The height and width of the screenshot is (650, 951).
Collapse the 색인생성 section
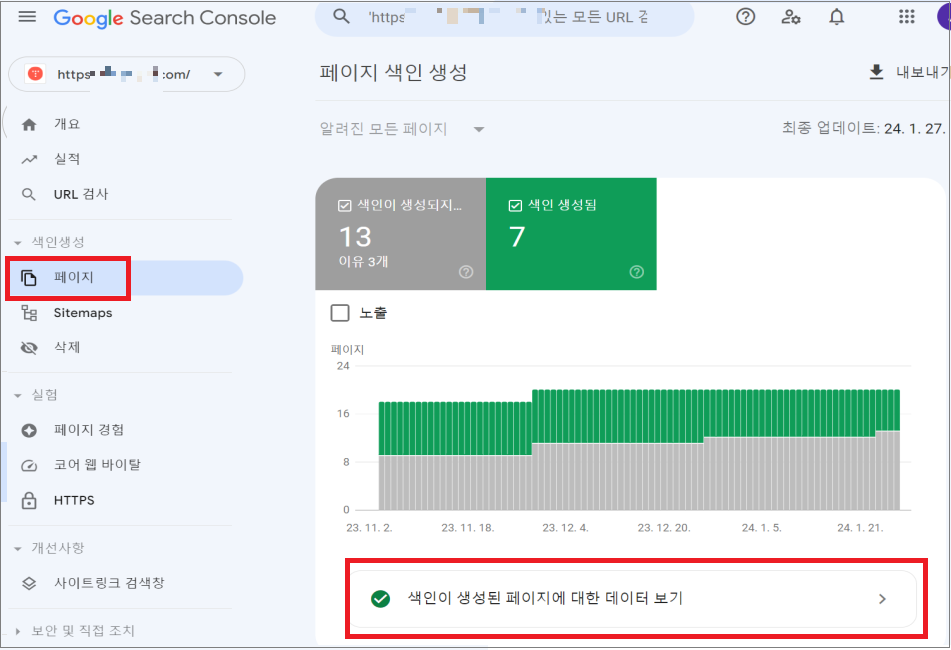pyautogui.click(x=18, y=243)
